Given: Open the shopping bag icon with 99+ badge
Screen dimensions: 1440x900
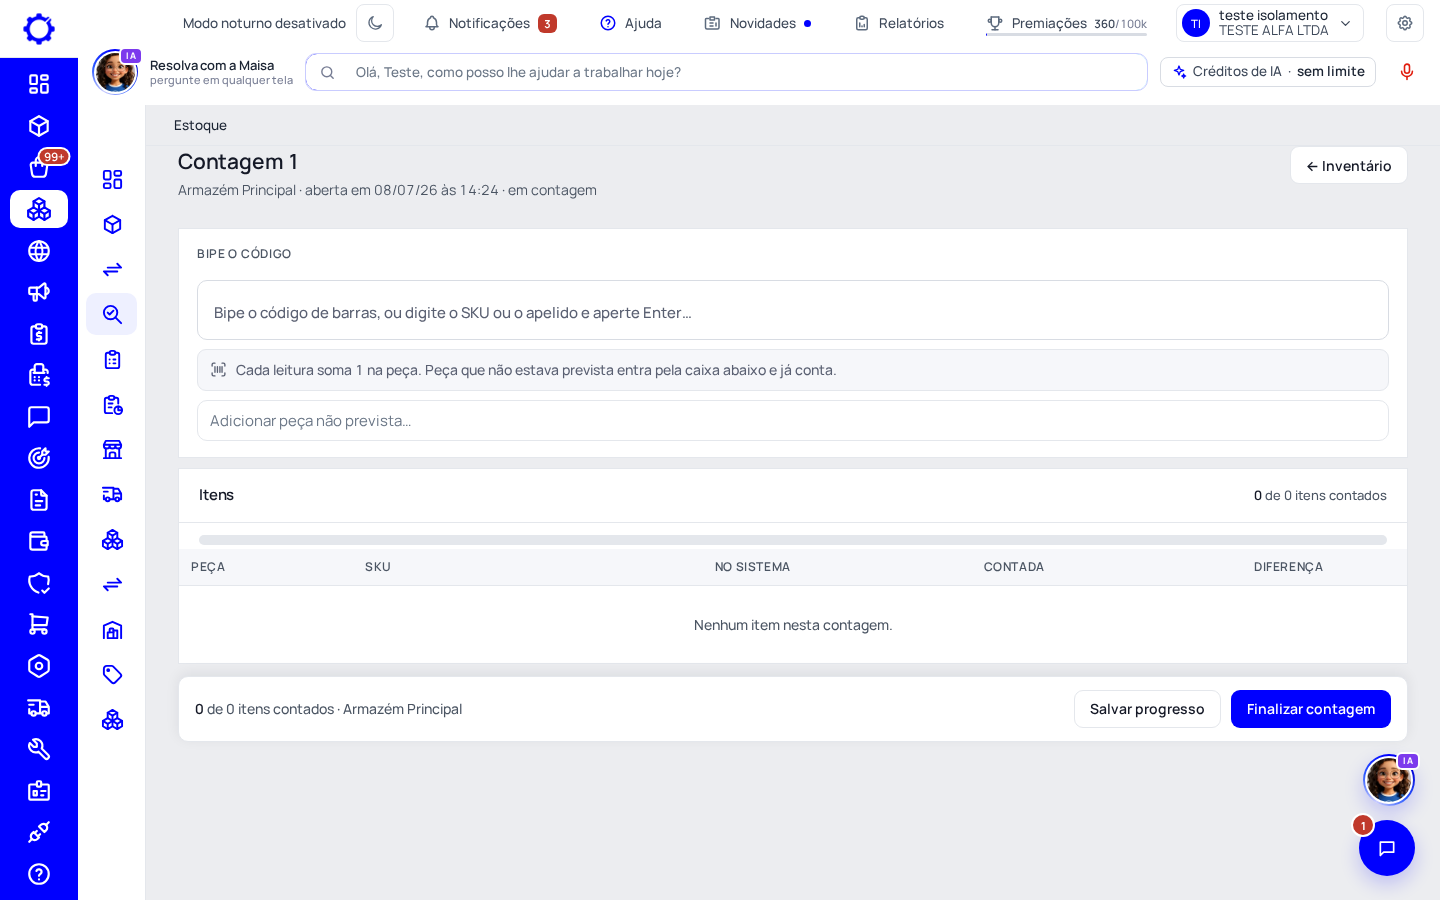Looking at the screenshot, I should (x=39, y=167).
